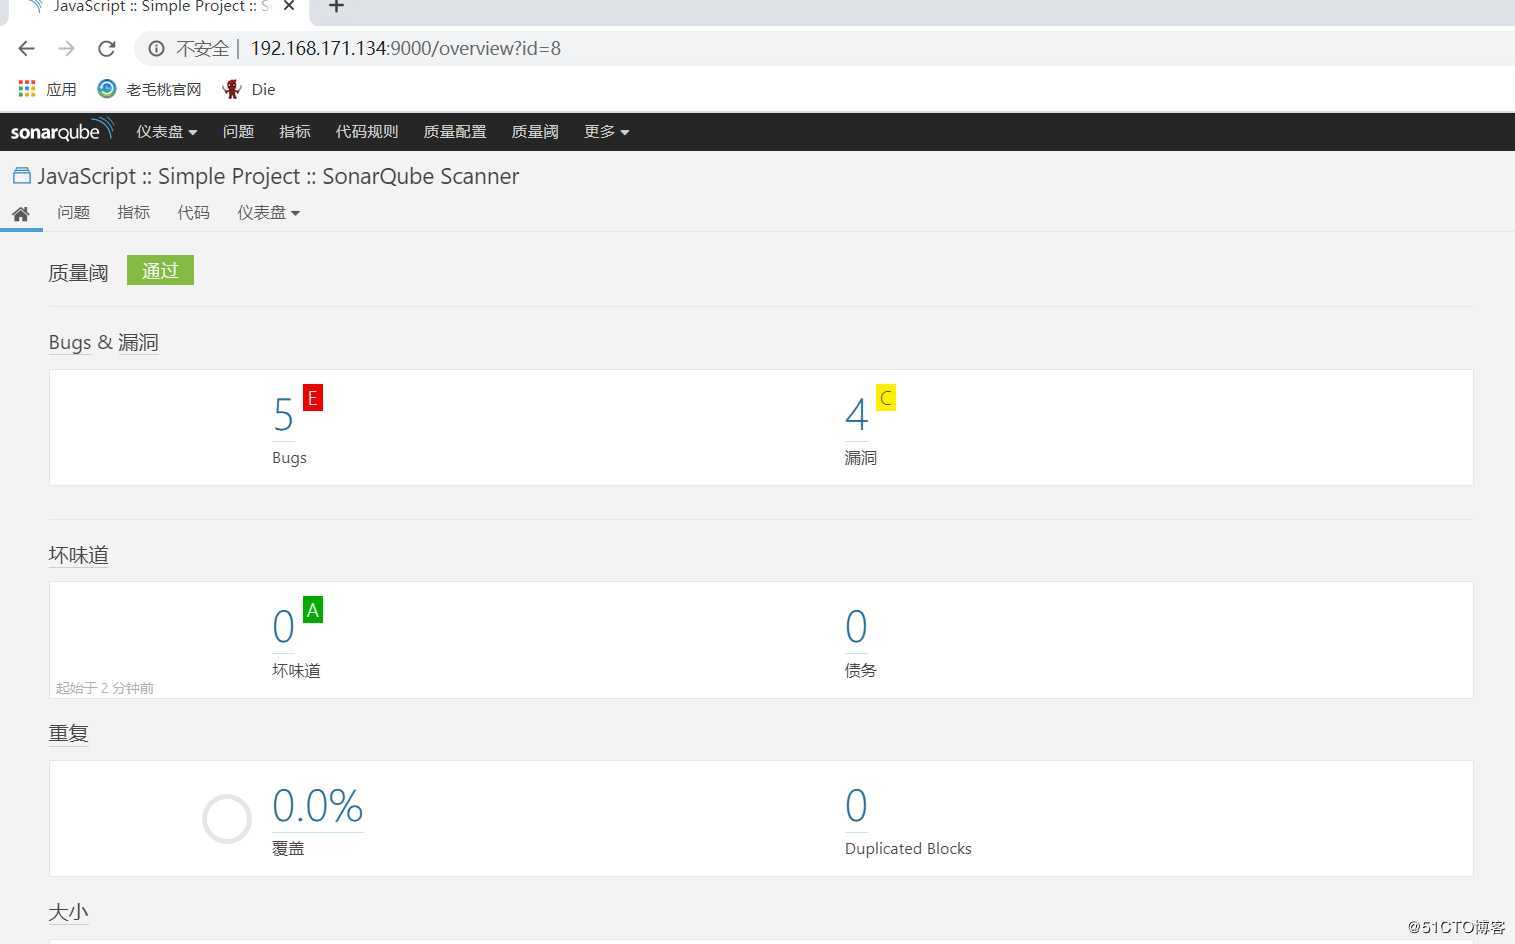
Task: Close the JavaScript Simple Project browser tab
Action: (x=289, y=7)
